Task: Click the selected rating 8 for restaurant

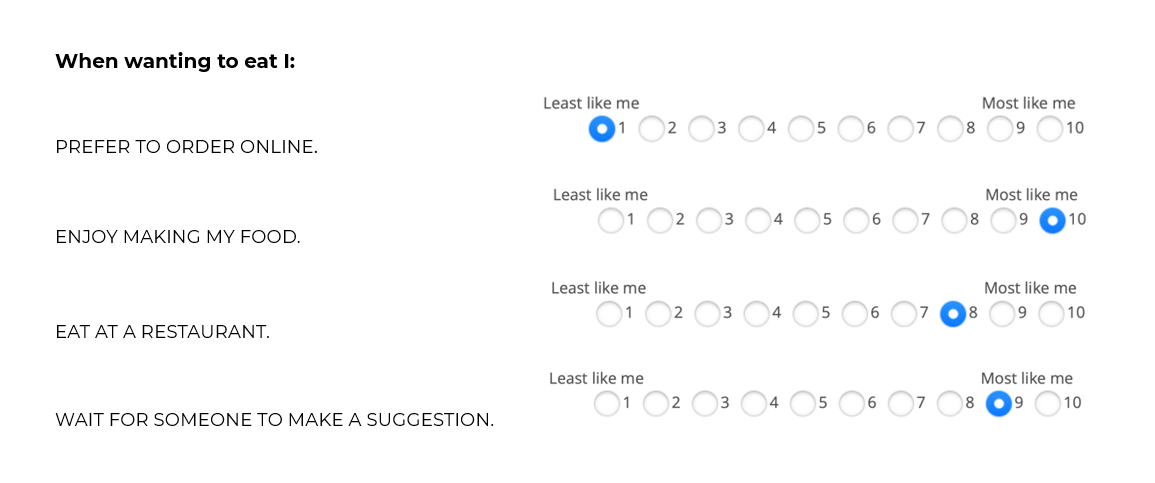Action: coord(953,314)
